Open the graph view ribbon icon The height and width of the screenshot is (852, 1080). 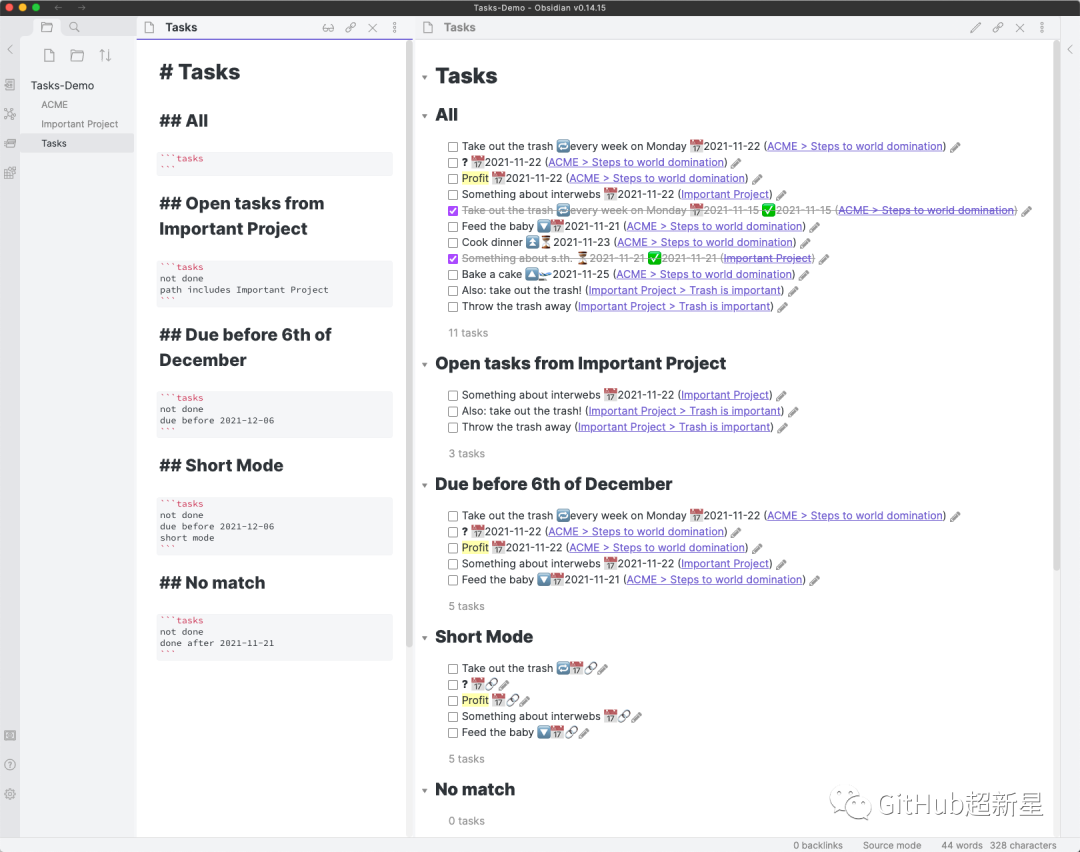click(10, 114)
